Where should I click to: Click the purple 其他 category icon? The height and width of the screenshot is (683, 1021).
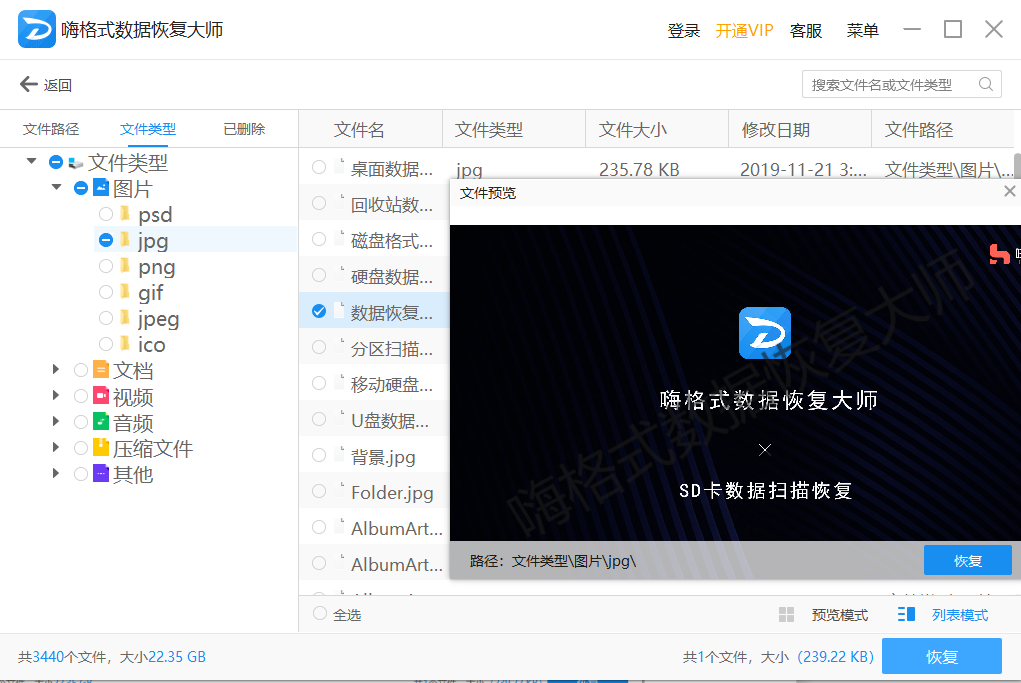[101, 473]
